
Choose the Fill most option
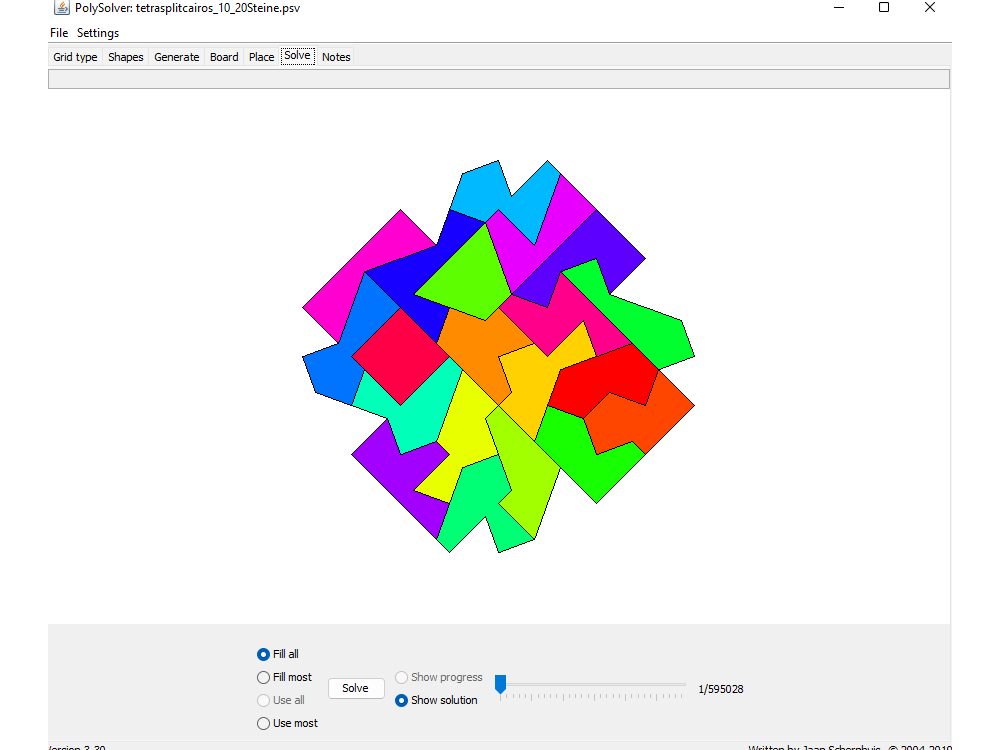click(x=264, y=677)
